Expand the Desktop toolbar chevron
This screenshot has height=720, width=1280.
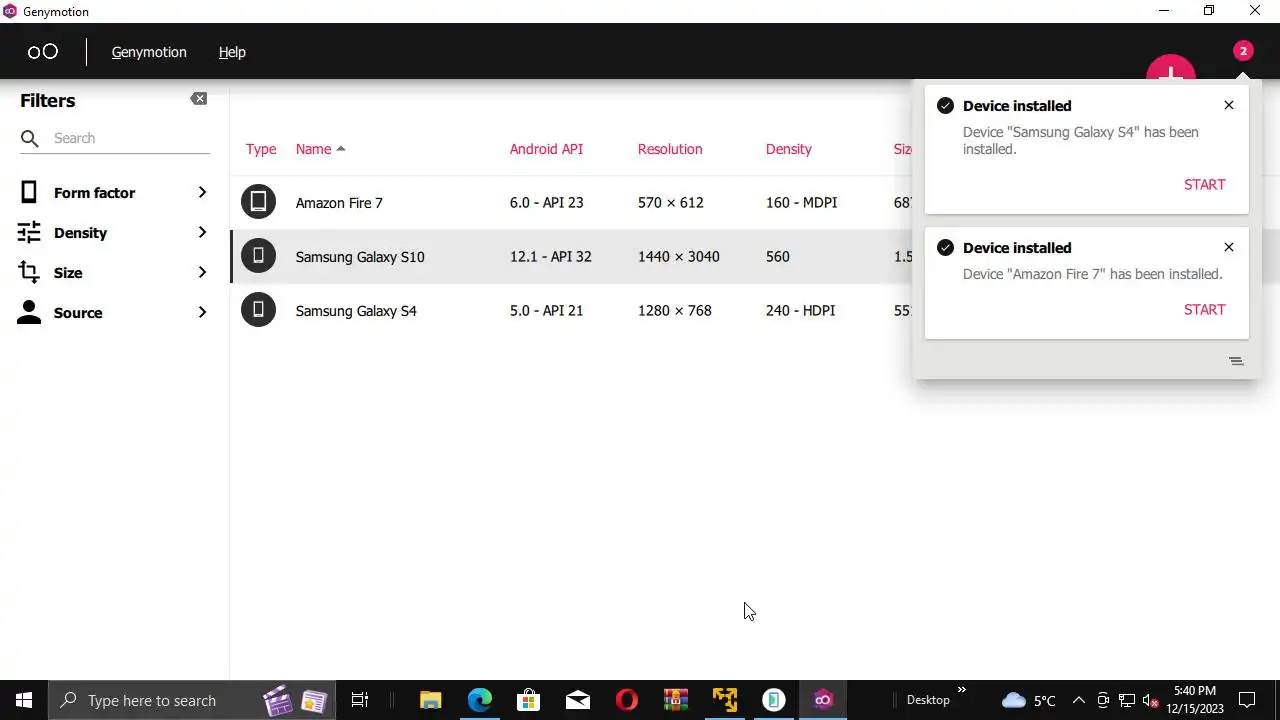(x=962, y=690)
